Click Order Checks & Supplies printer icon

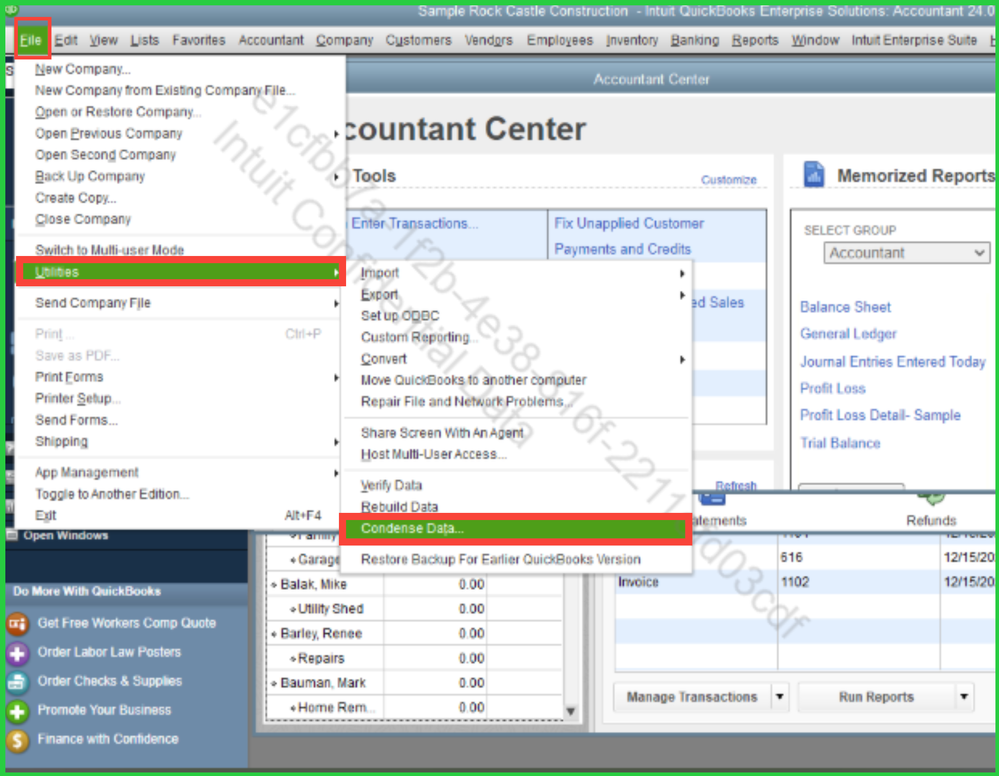(17, 682)
